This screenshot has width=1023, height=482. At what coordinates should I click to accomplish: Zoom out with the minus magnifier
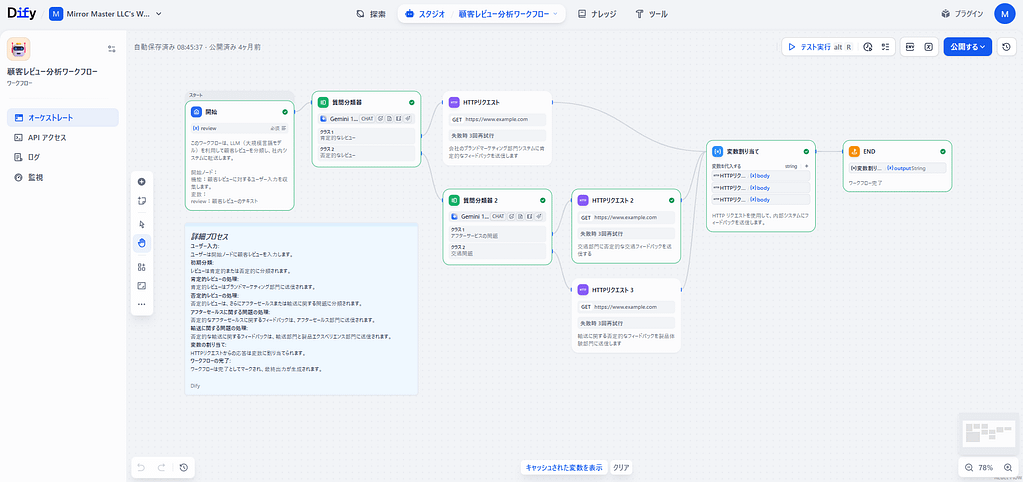(x=969, y=468)
